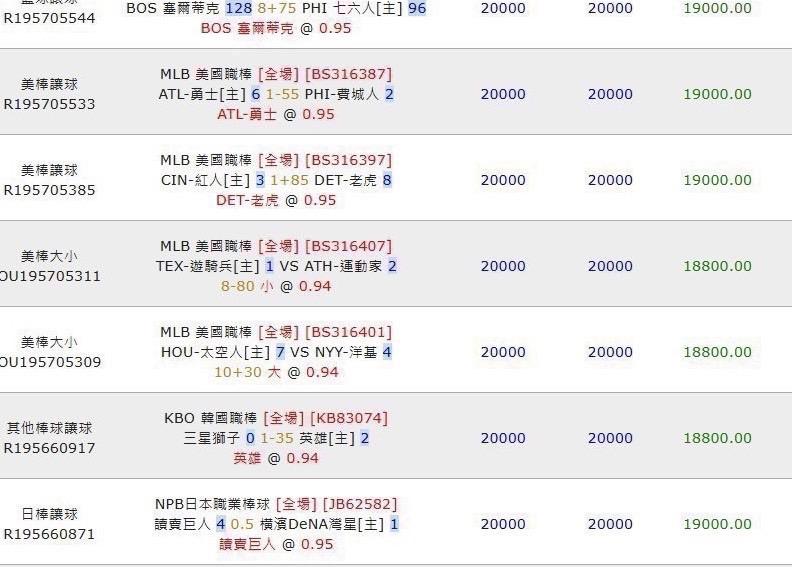Click bet ID R195705533
The width and height of the screenshot is (792, 567).
50,104
